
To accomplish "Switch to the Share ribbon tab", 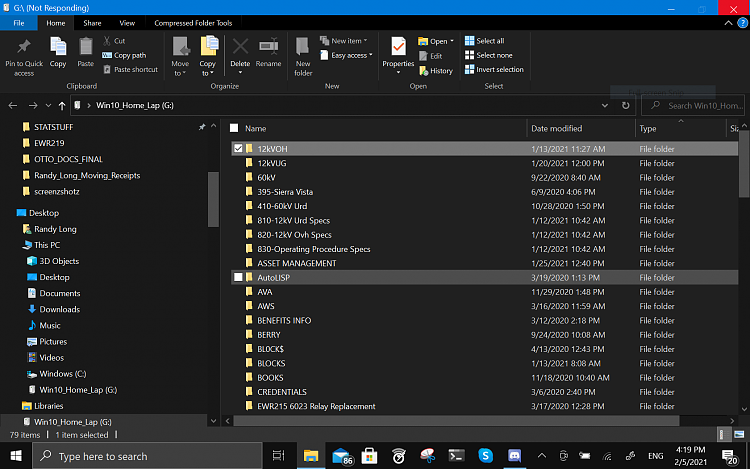I will 92,23.
